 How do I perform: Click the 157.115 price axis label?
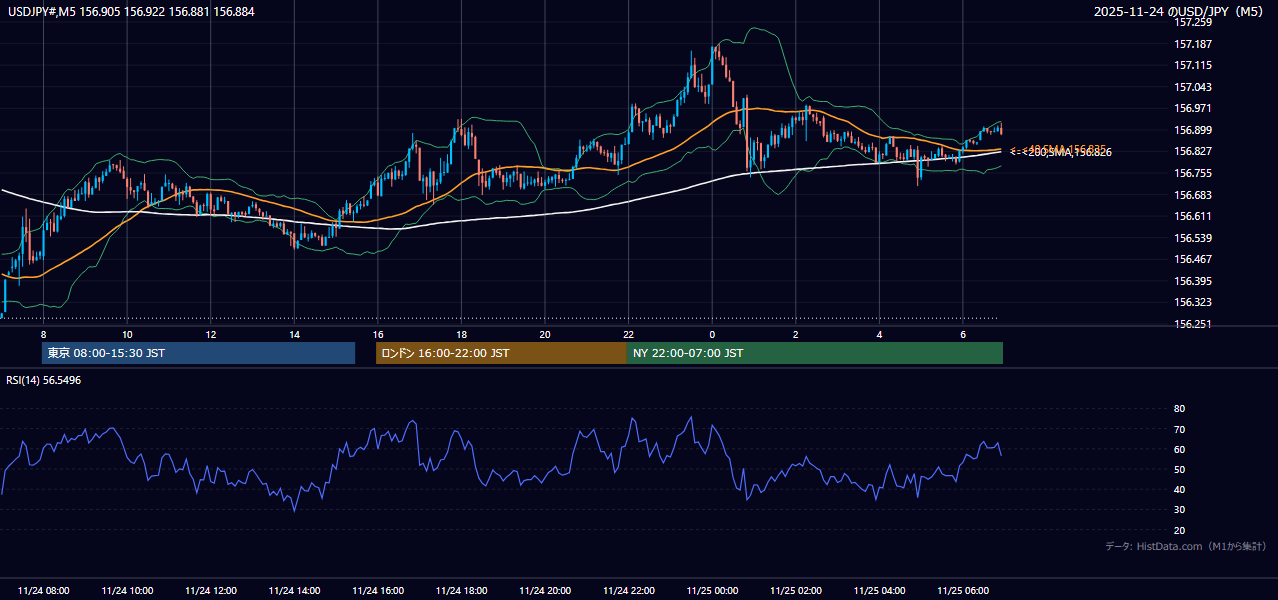pos(1193,65)
